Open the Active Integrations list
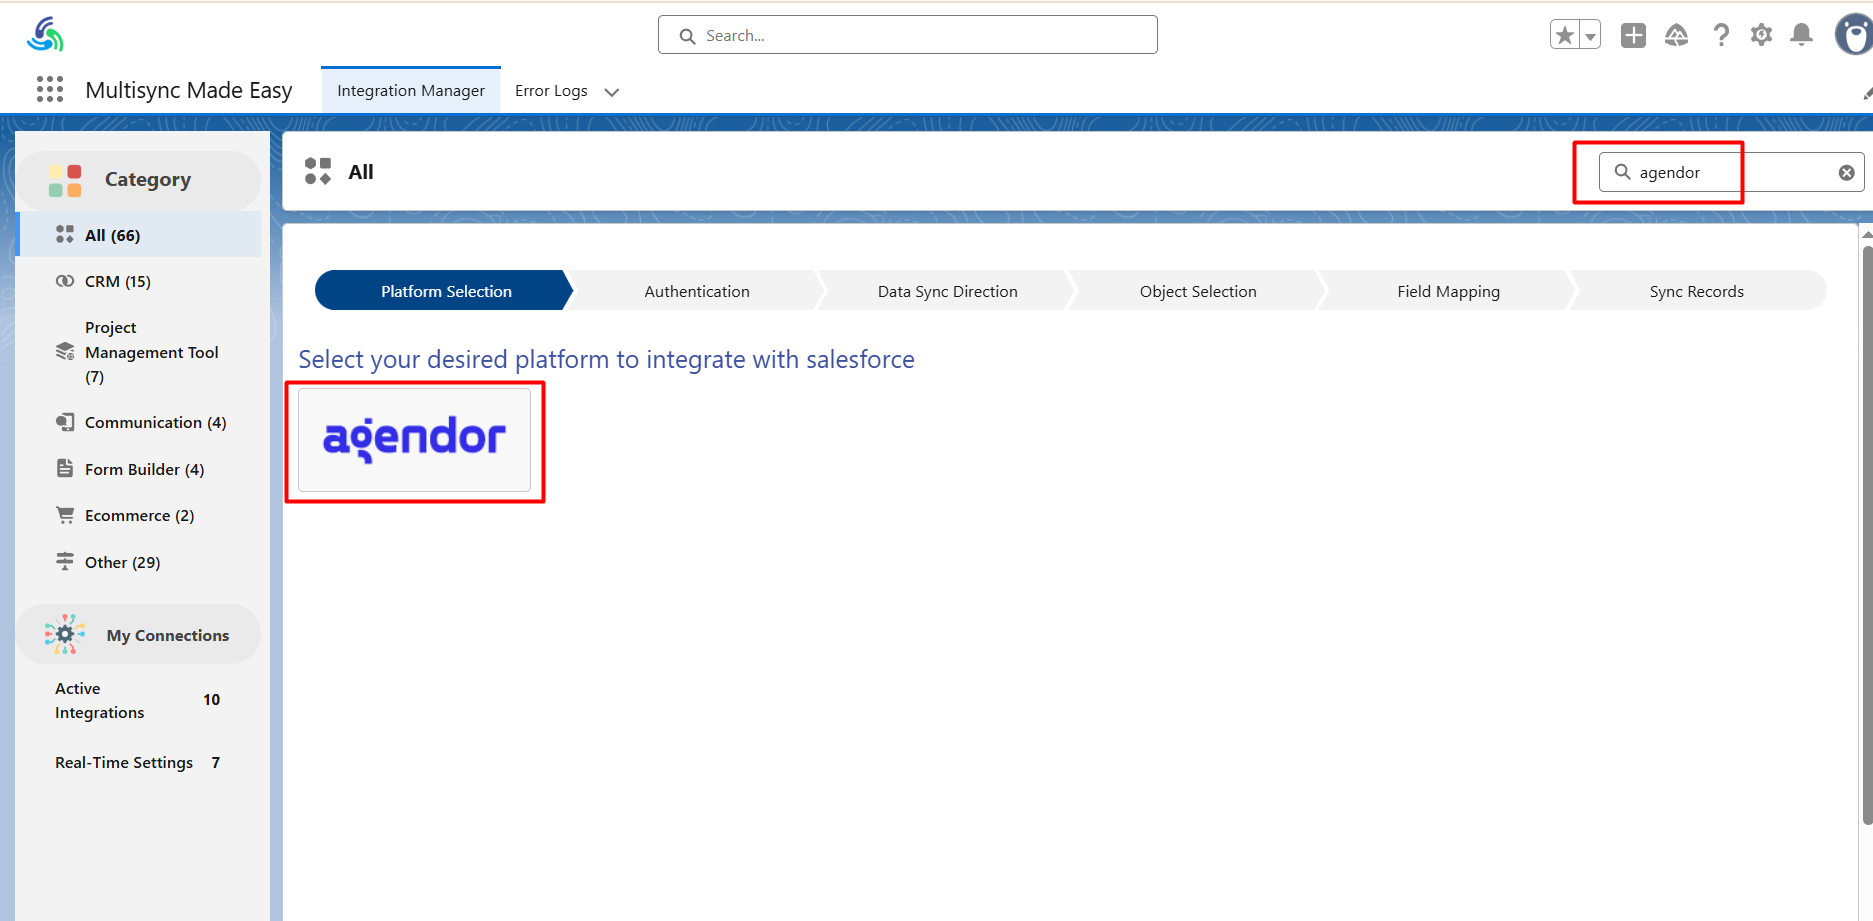The height and width of the screenshot is (921, 1873). tap(100, 700)
